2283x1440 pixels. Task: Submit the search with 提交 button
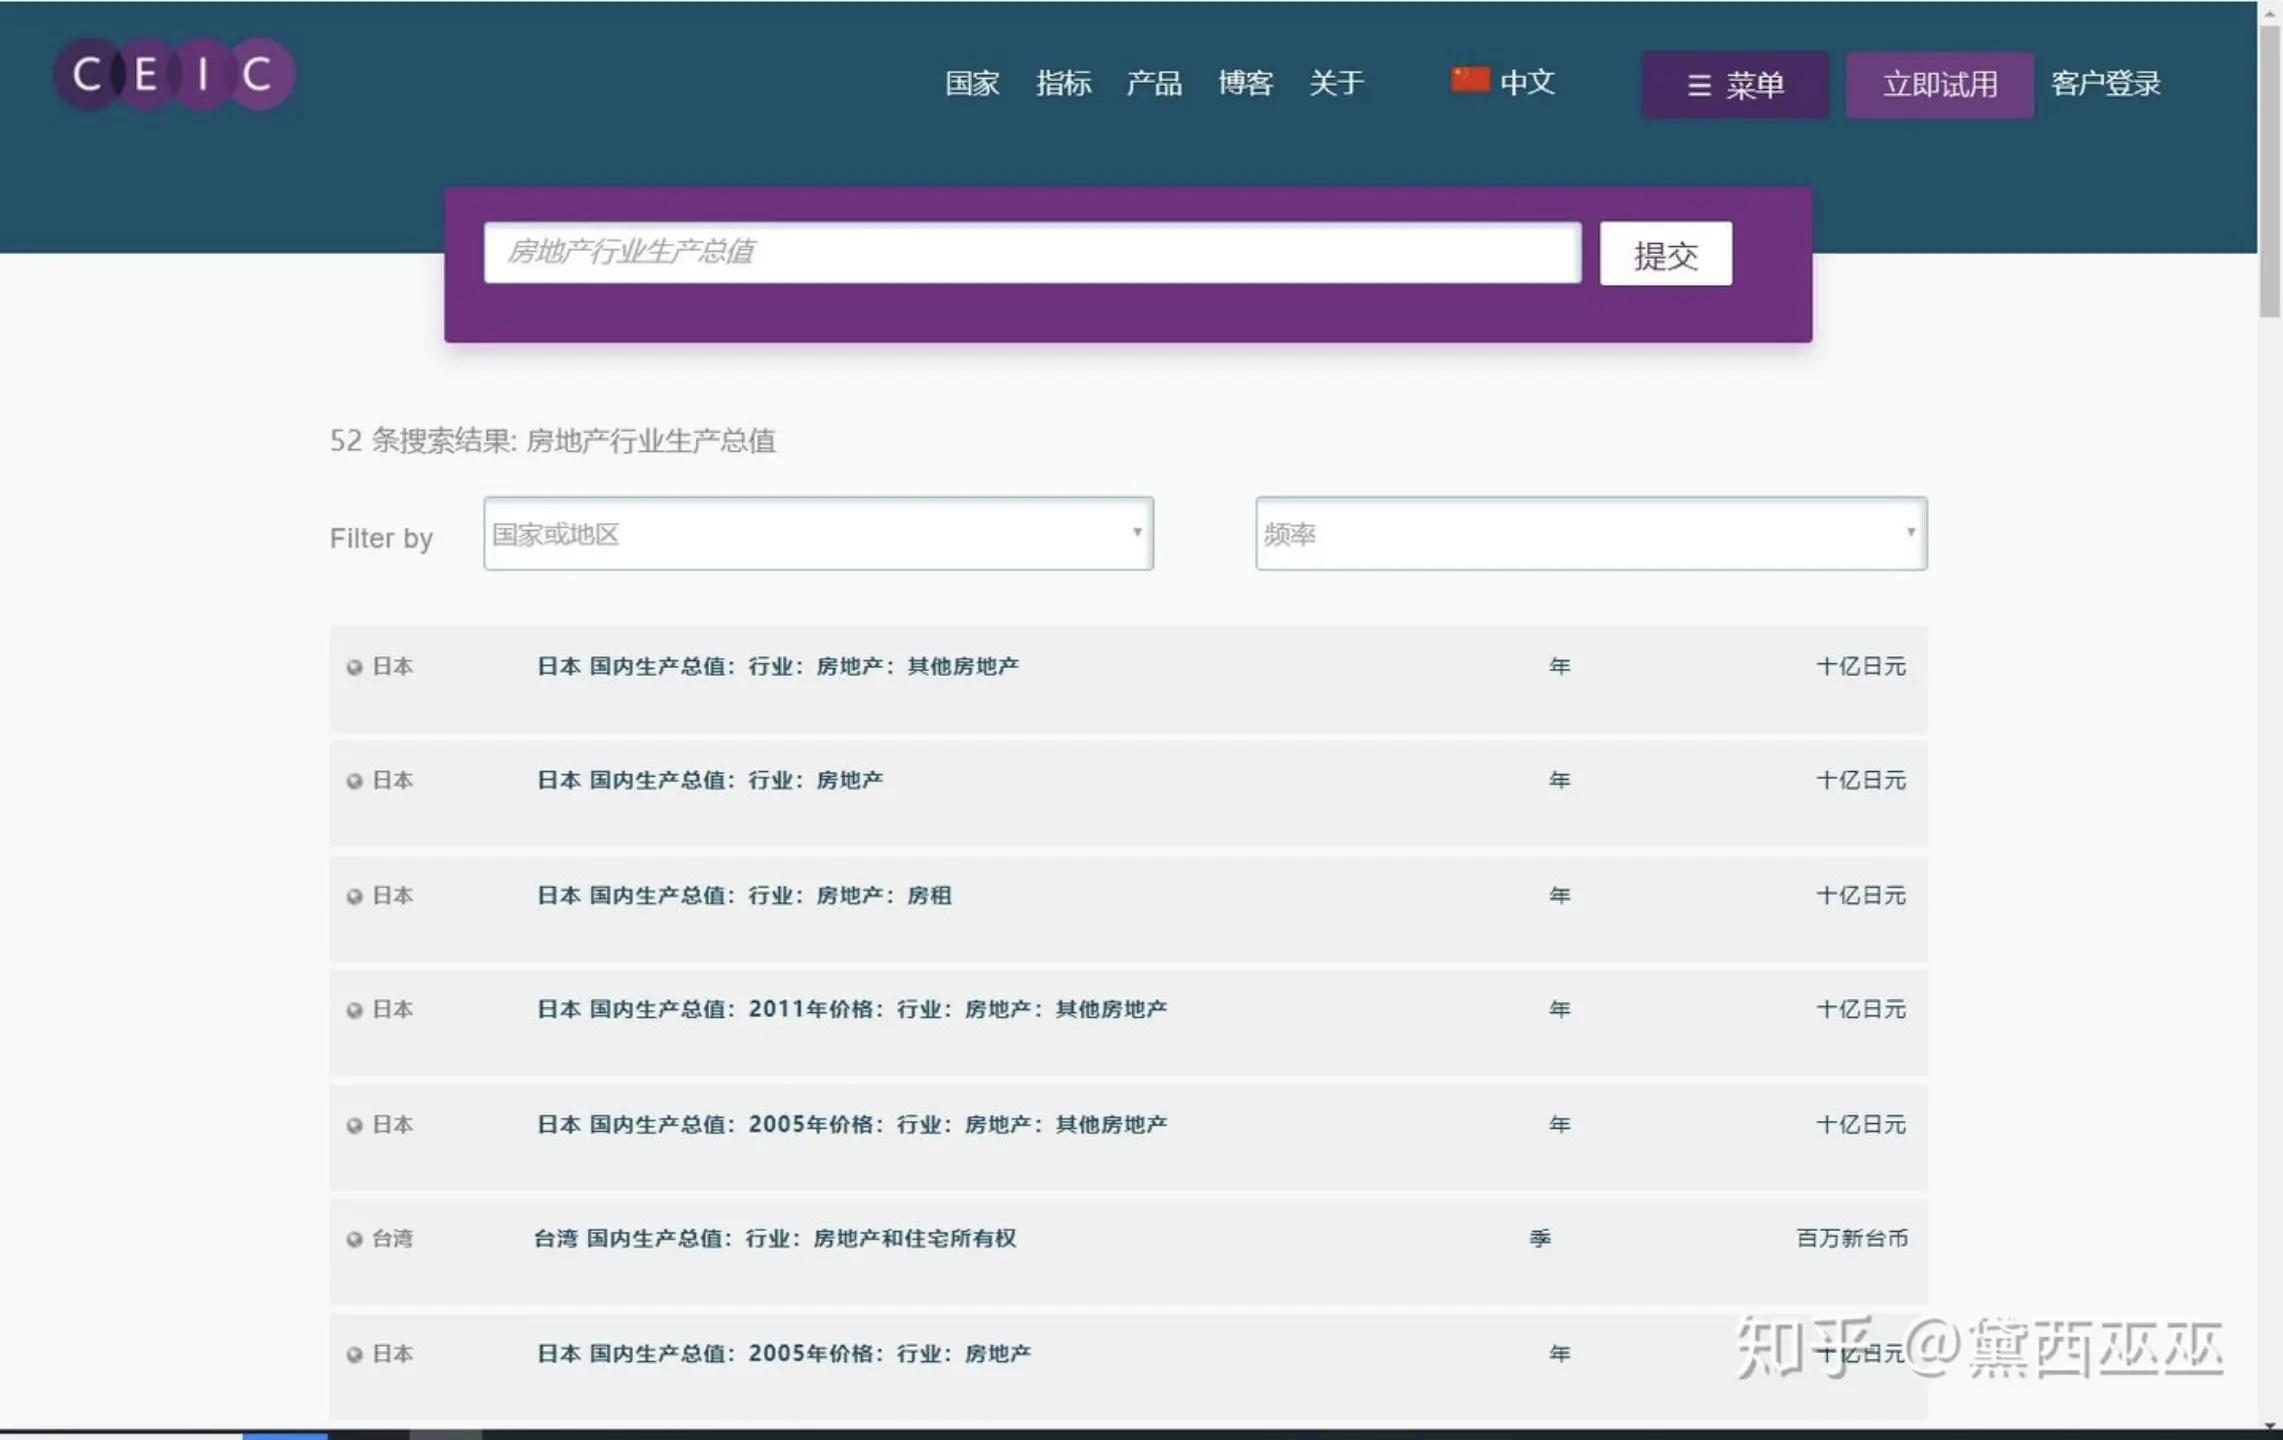pyautogui.click(x=1665, y=254)
